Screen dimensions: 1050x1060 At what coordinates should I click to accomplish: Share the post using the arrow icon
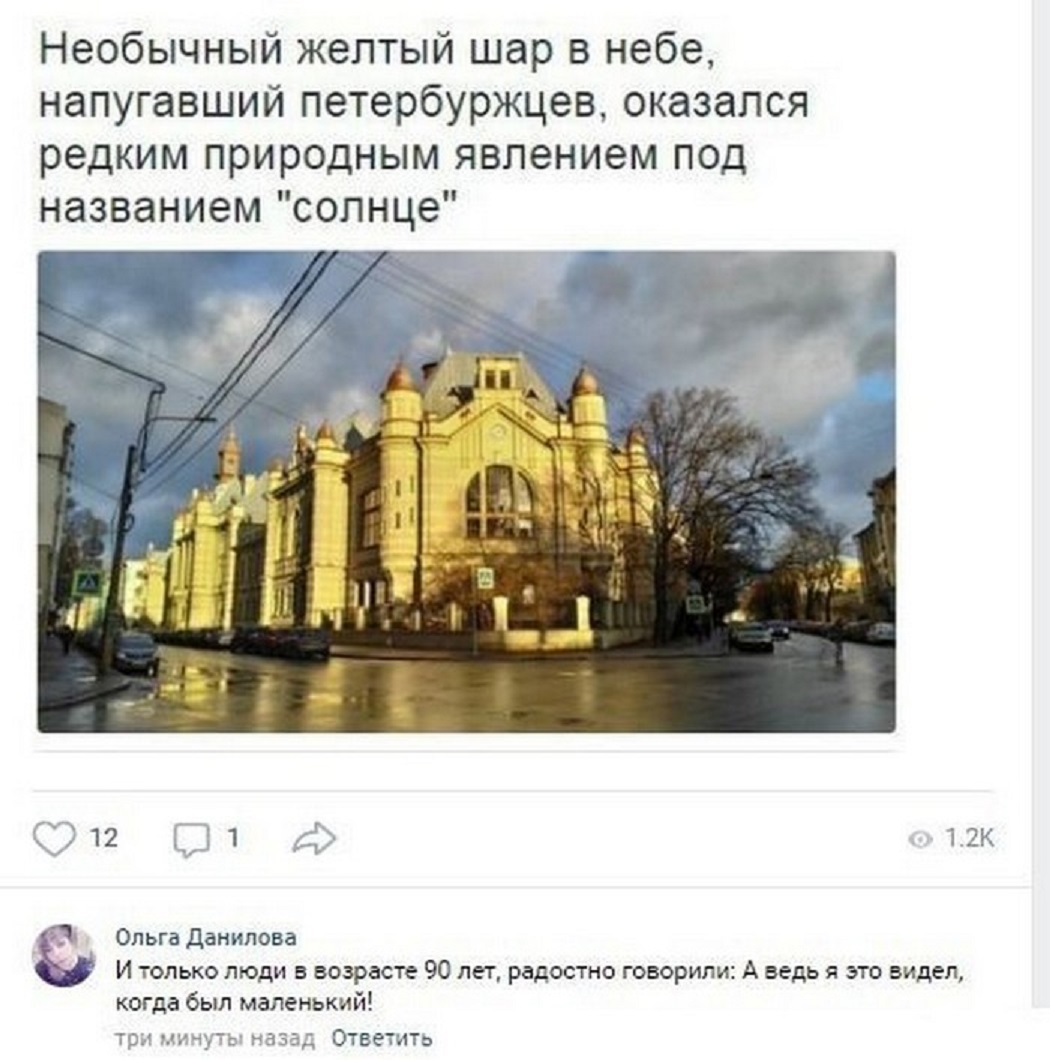pyautogui.click(x=314, y=838)
